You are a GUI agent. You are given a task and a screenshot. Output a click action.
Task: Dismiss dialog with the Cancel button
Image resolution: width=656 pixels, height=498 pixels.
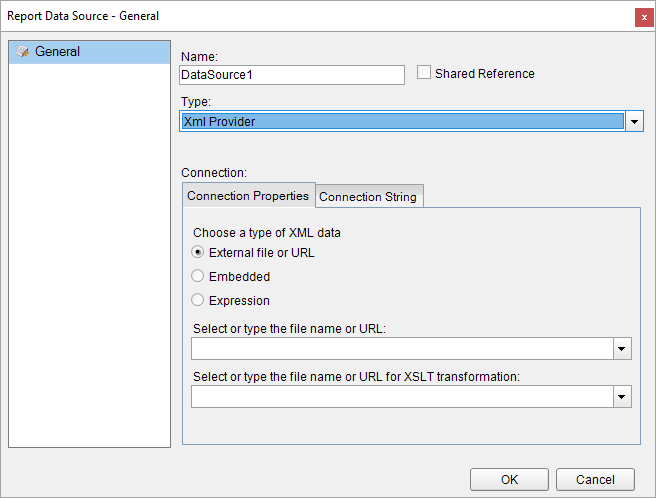coord(595,479)
